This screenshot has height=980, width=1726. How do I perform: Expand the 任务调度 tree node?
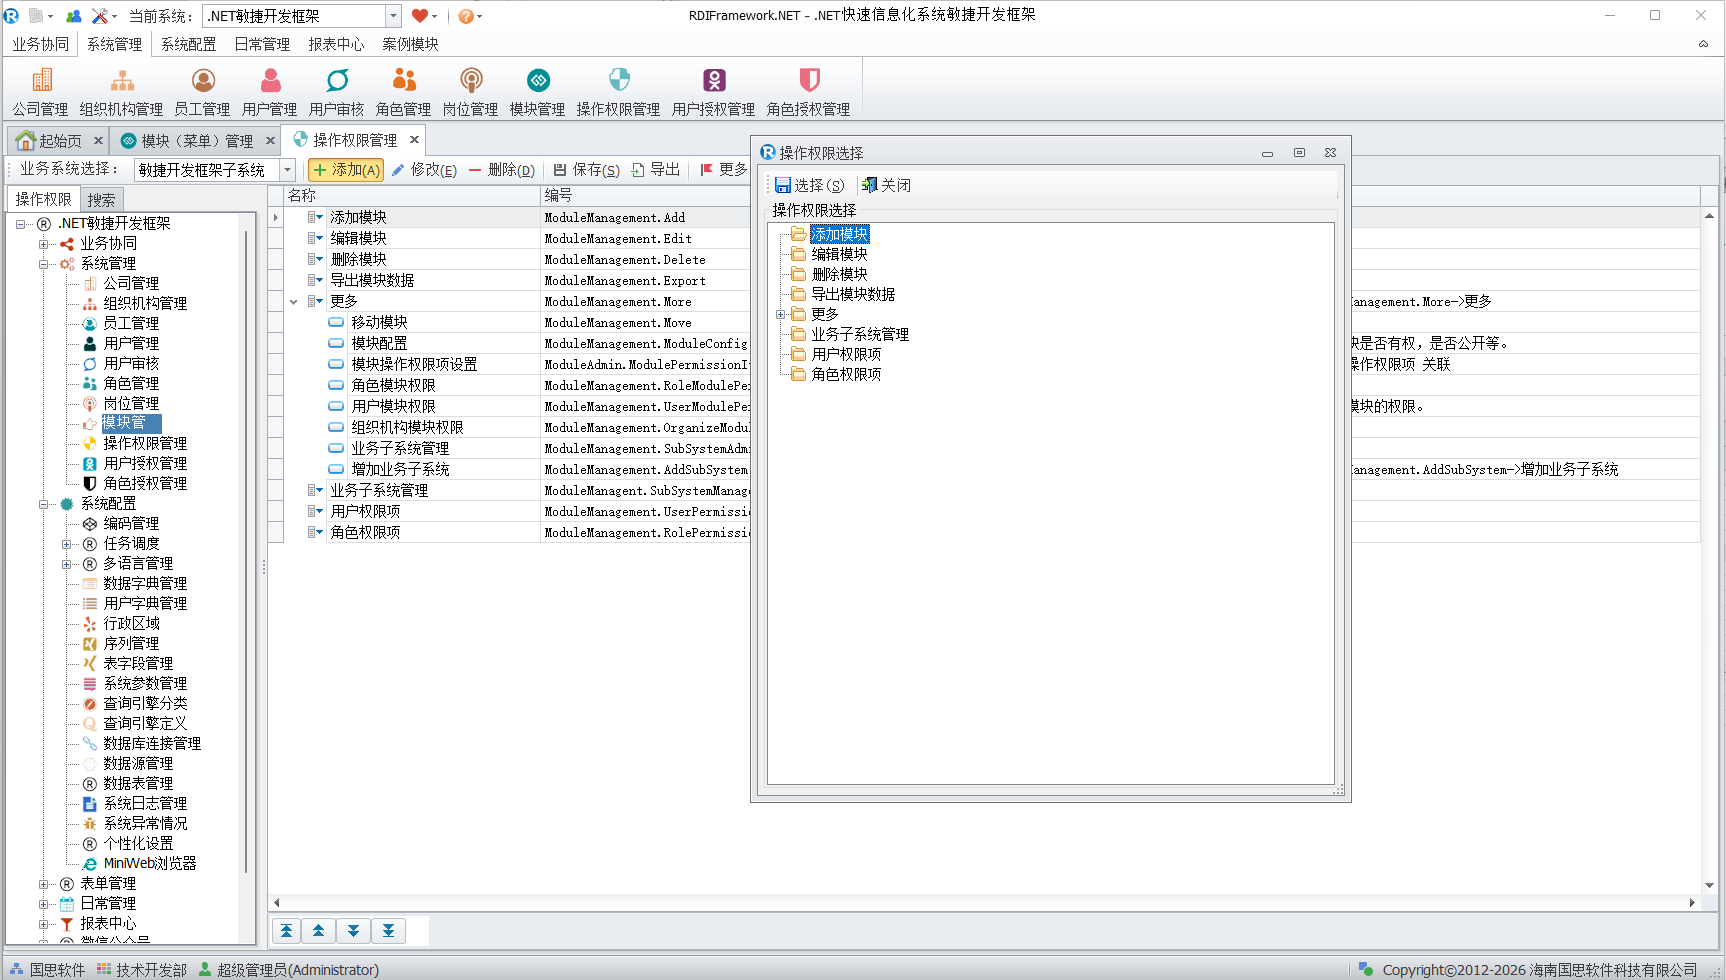[x=67, y=544]
